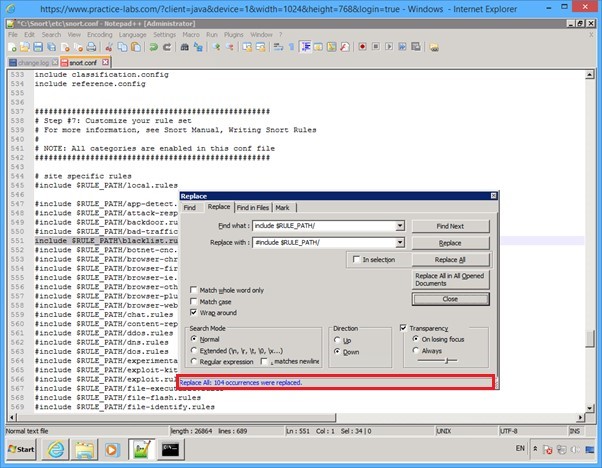The height and width of the screenshot is (468, 602).
Task: Toggle the Word wrap toolbar icon
Action: [278, 47]
